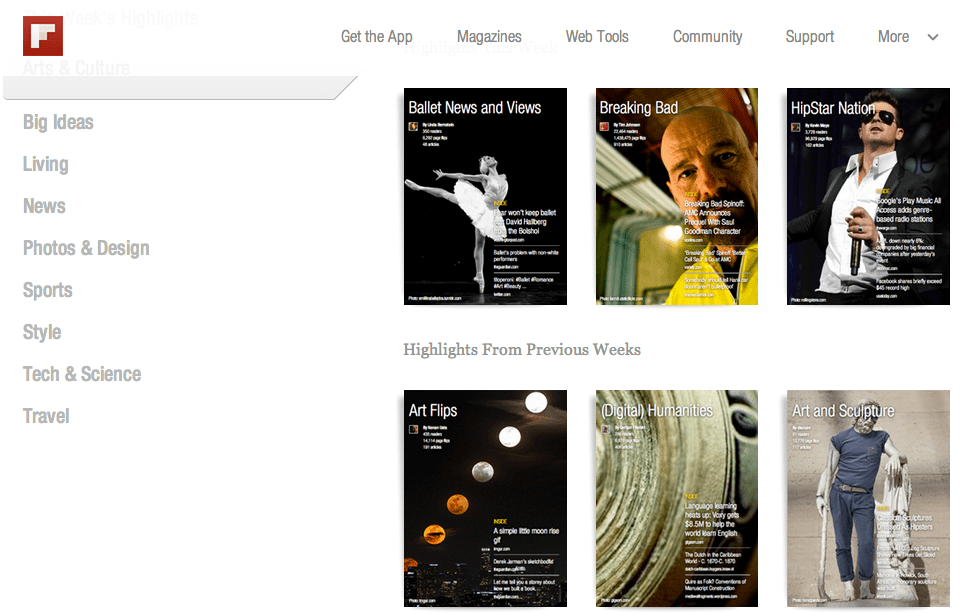Screen dimensions: 973x614
Task: Open the Ballet News and Views magazine cover
Action: pos(485,196)
